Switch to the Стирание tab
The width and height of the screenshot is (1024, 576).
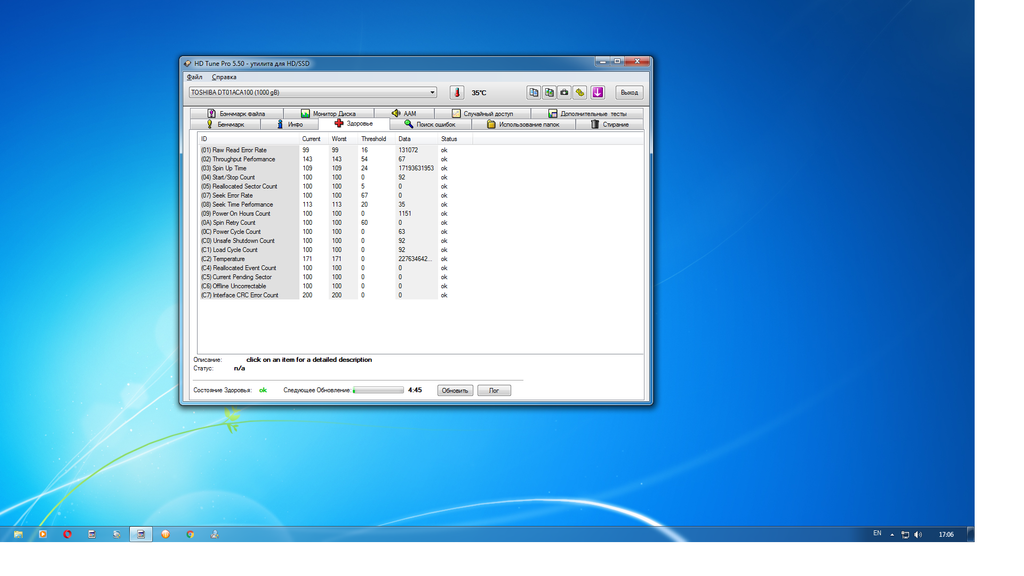(x=609, y=124)
